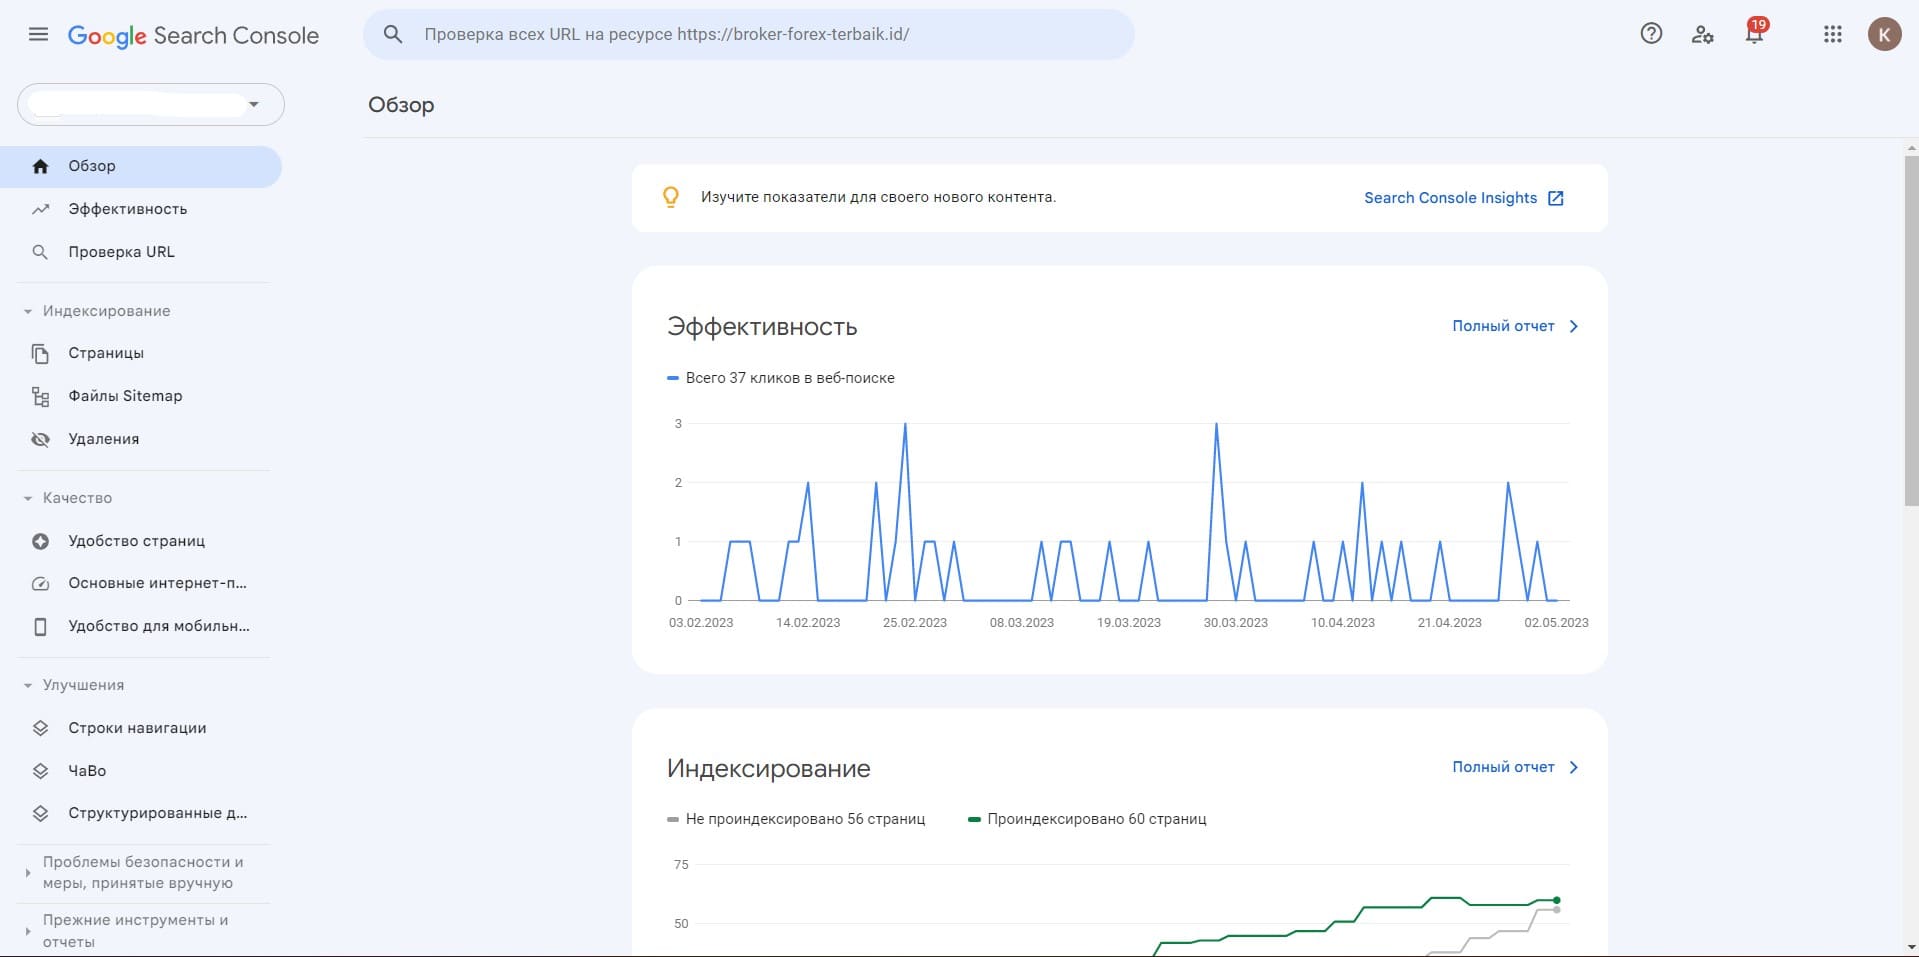Click the home icon next to Обзор

[x=40, y=166]
